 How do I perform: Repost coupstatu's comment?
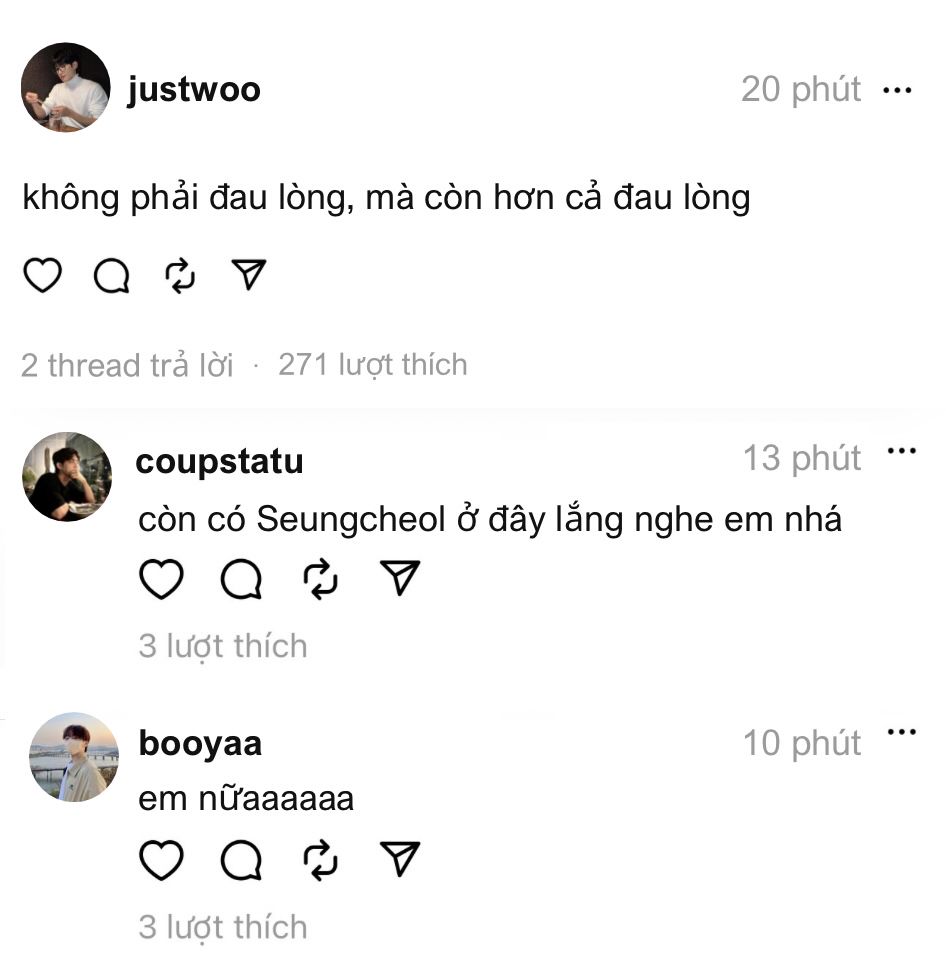[321, 579]
